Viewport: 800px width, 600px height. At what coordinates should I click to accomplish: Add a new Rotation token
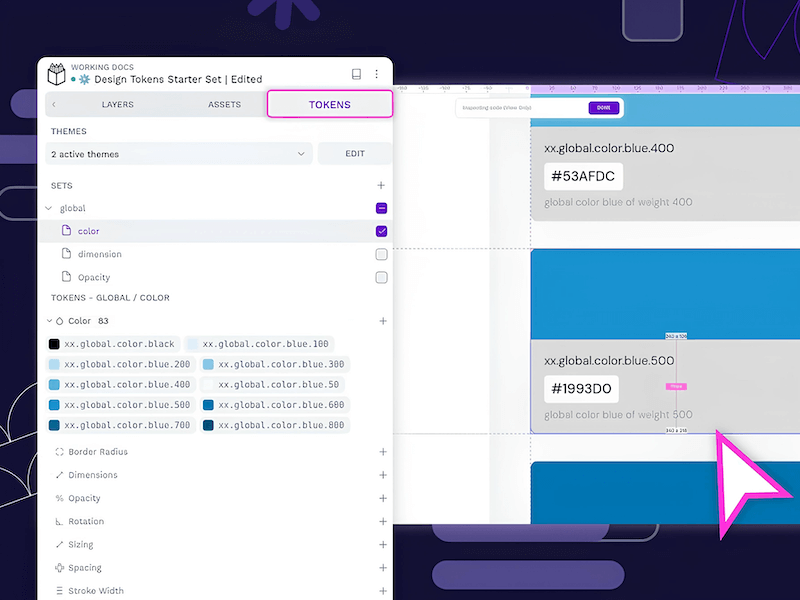(382, 521)
